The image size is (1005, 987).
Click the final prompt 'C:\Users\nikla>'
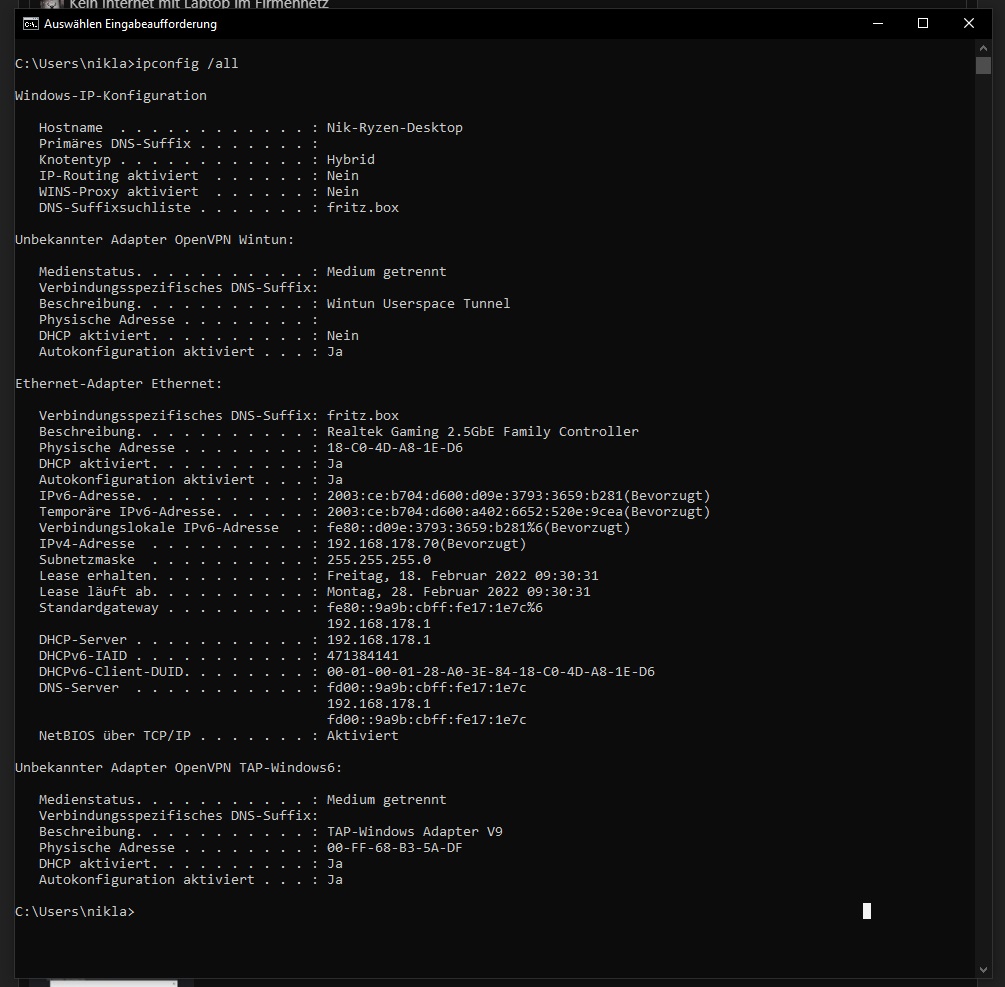[75, 912]
